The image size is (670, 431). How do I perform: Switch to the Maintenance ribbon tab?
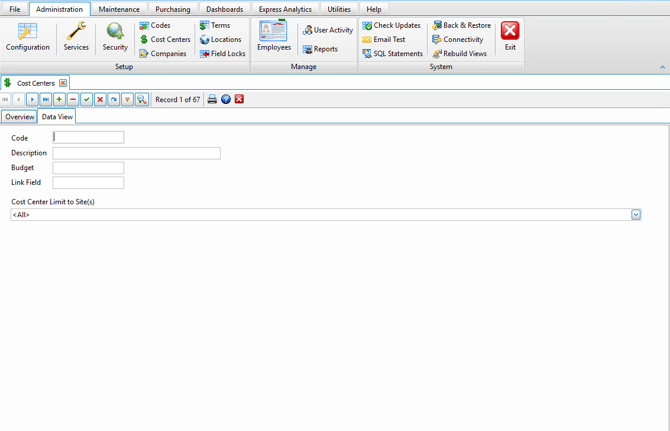click(x=119, y=9)
